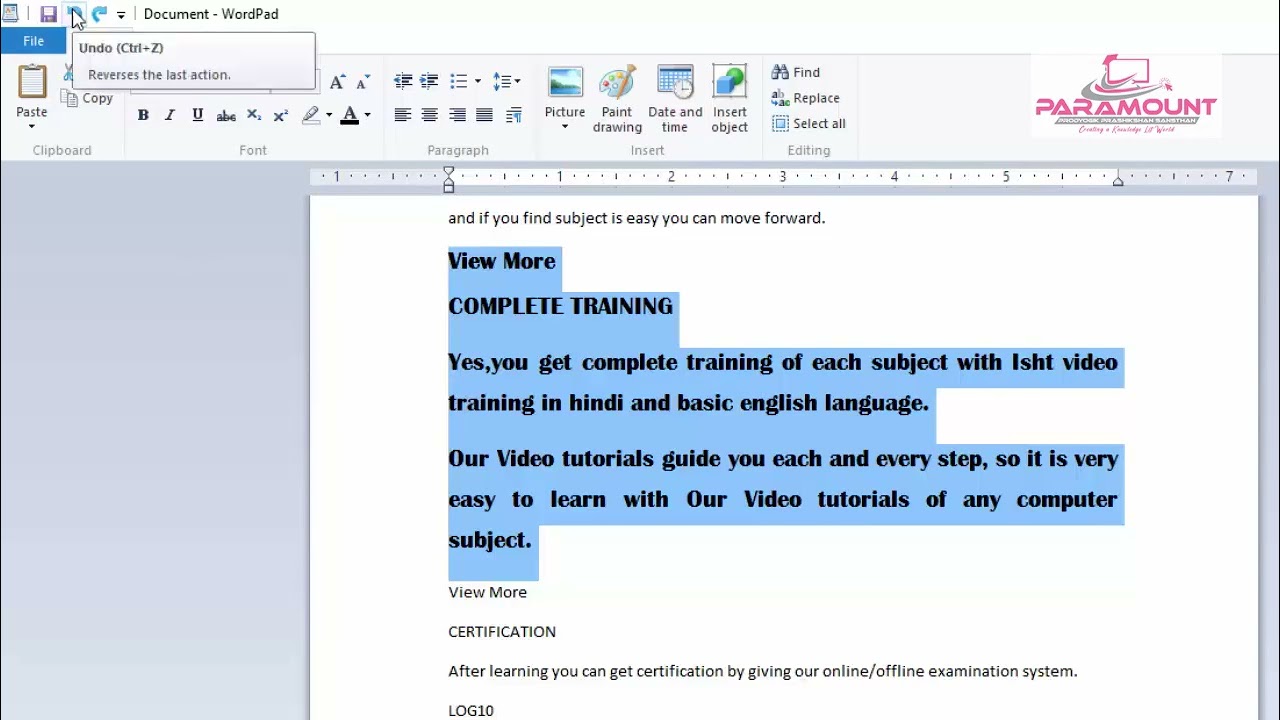This screenshot has height=720, width=1280.
Task: Click the first-line indent marker on the ruler
Action: coord(449,172)
